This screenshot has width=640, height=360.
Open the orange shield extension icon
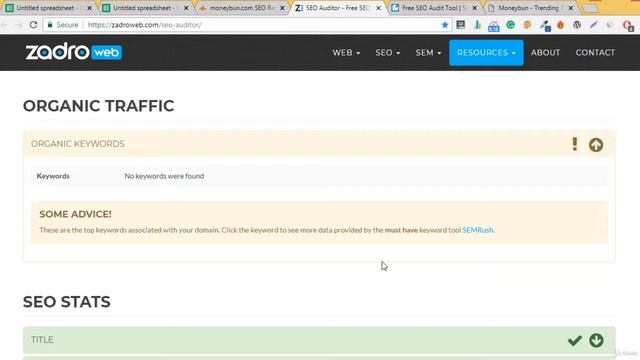(527, 25)
